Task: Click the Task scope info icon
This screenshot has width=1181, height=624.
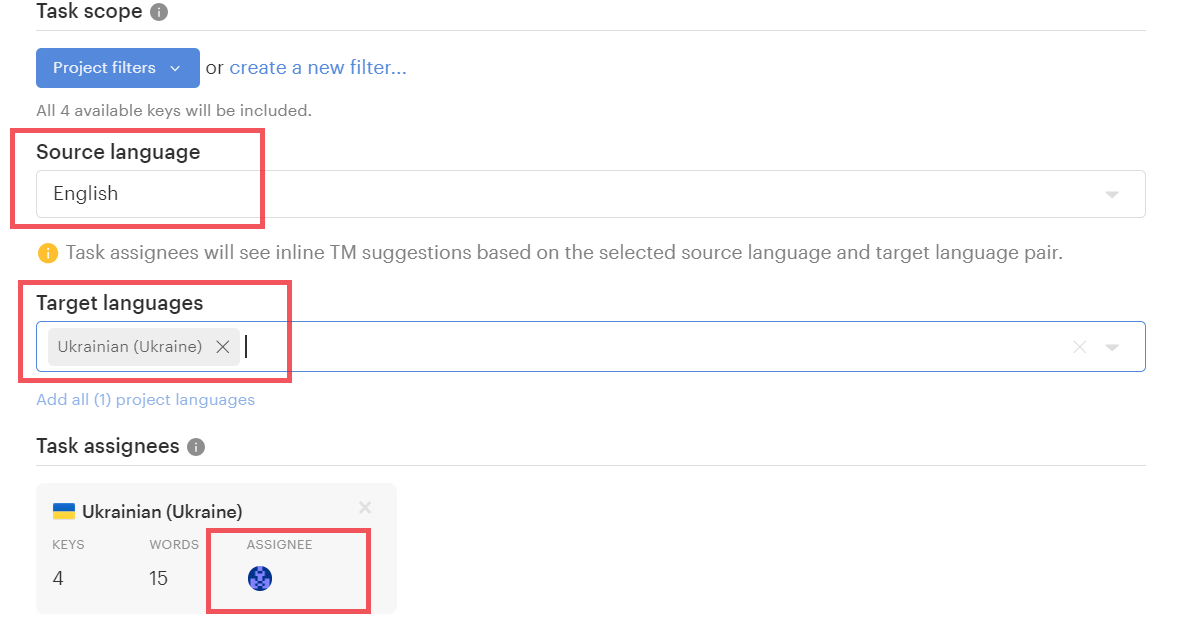Action: pyautogui.click(x=158, y=13)
